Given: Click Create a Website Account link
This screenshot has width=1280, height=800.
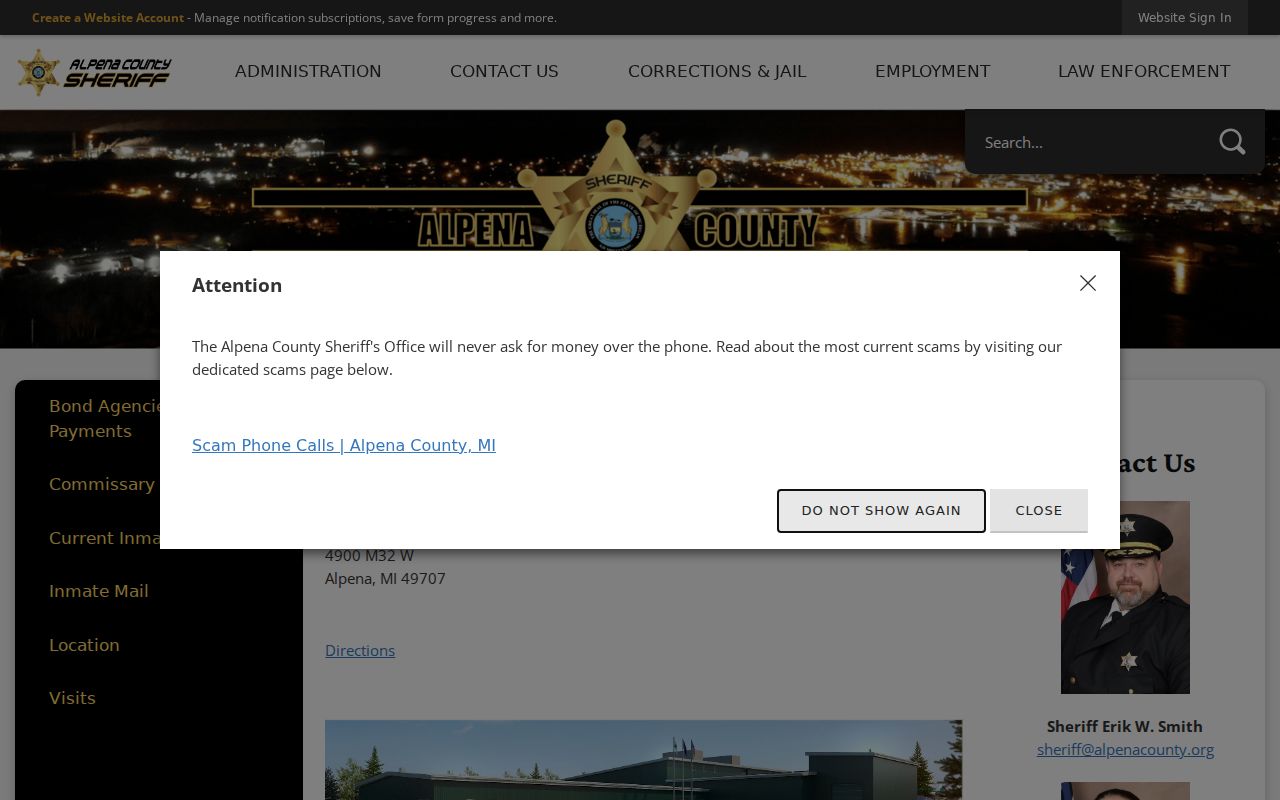Looking at the screenshot, I should click(108, 18).
